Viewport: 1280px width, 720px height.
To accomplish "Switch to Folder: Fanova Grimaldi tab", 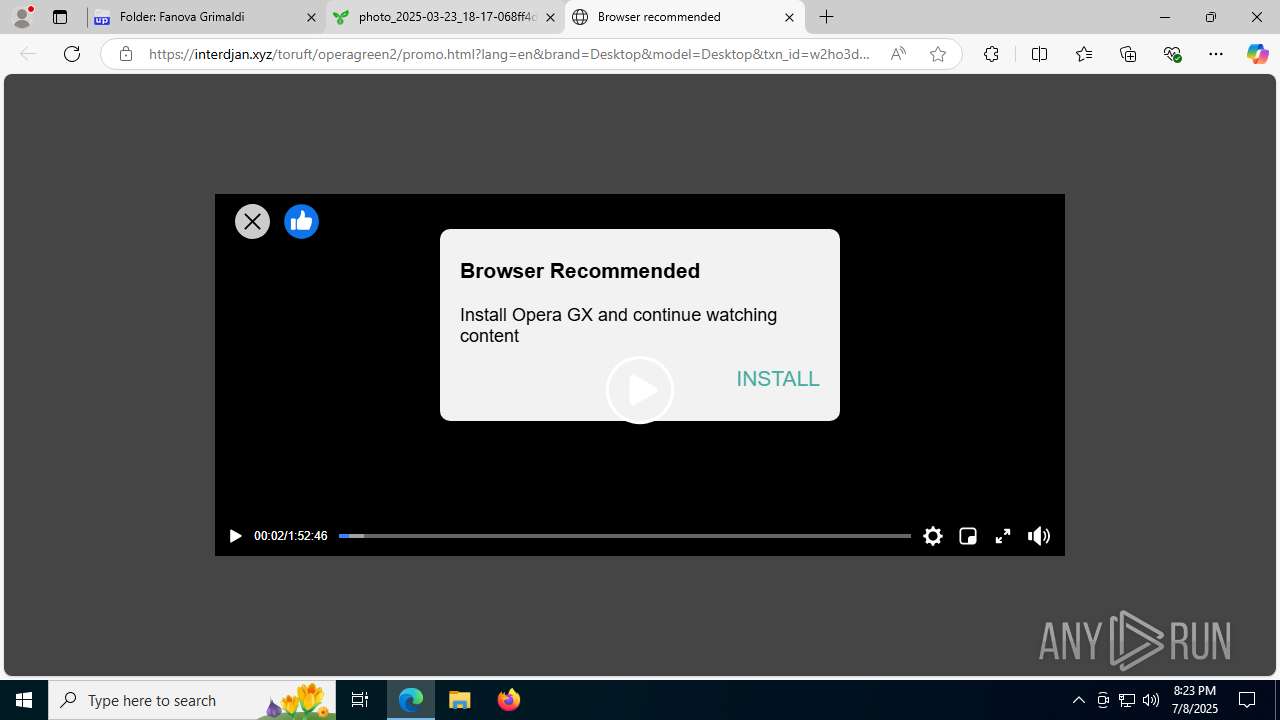I will [206, 17].
